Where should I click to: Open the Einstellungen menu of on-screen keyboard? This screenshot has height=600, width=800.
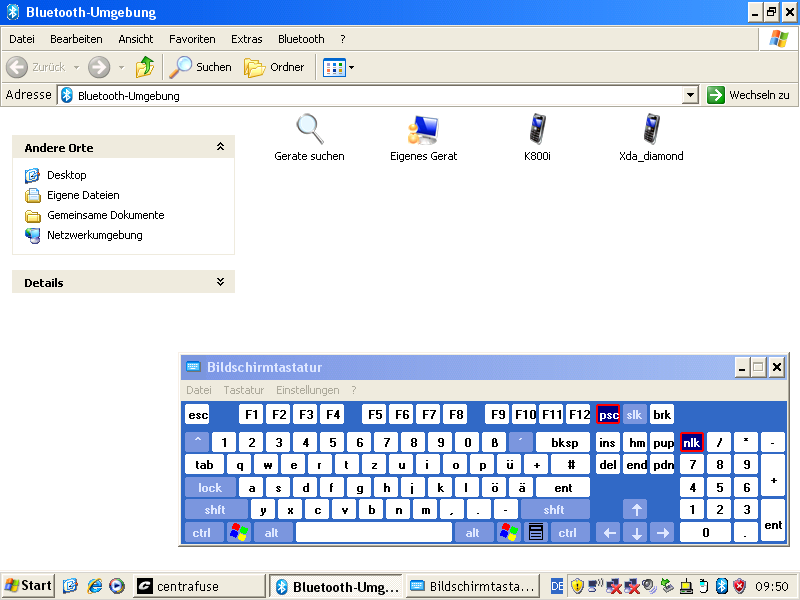pyautogui.click(x=307, y=390)
